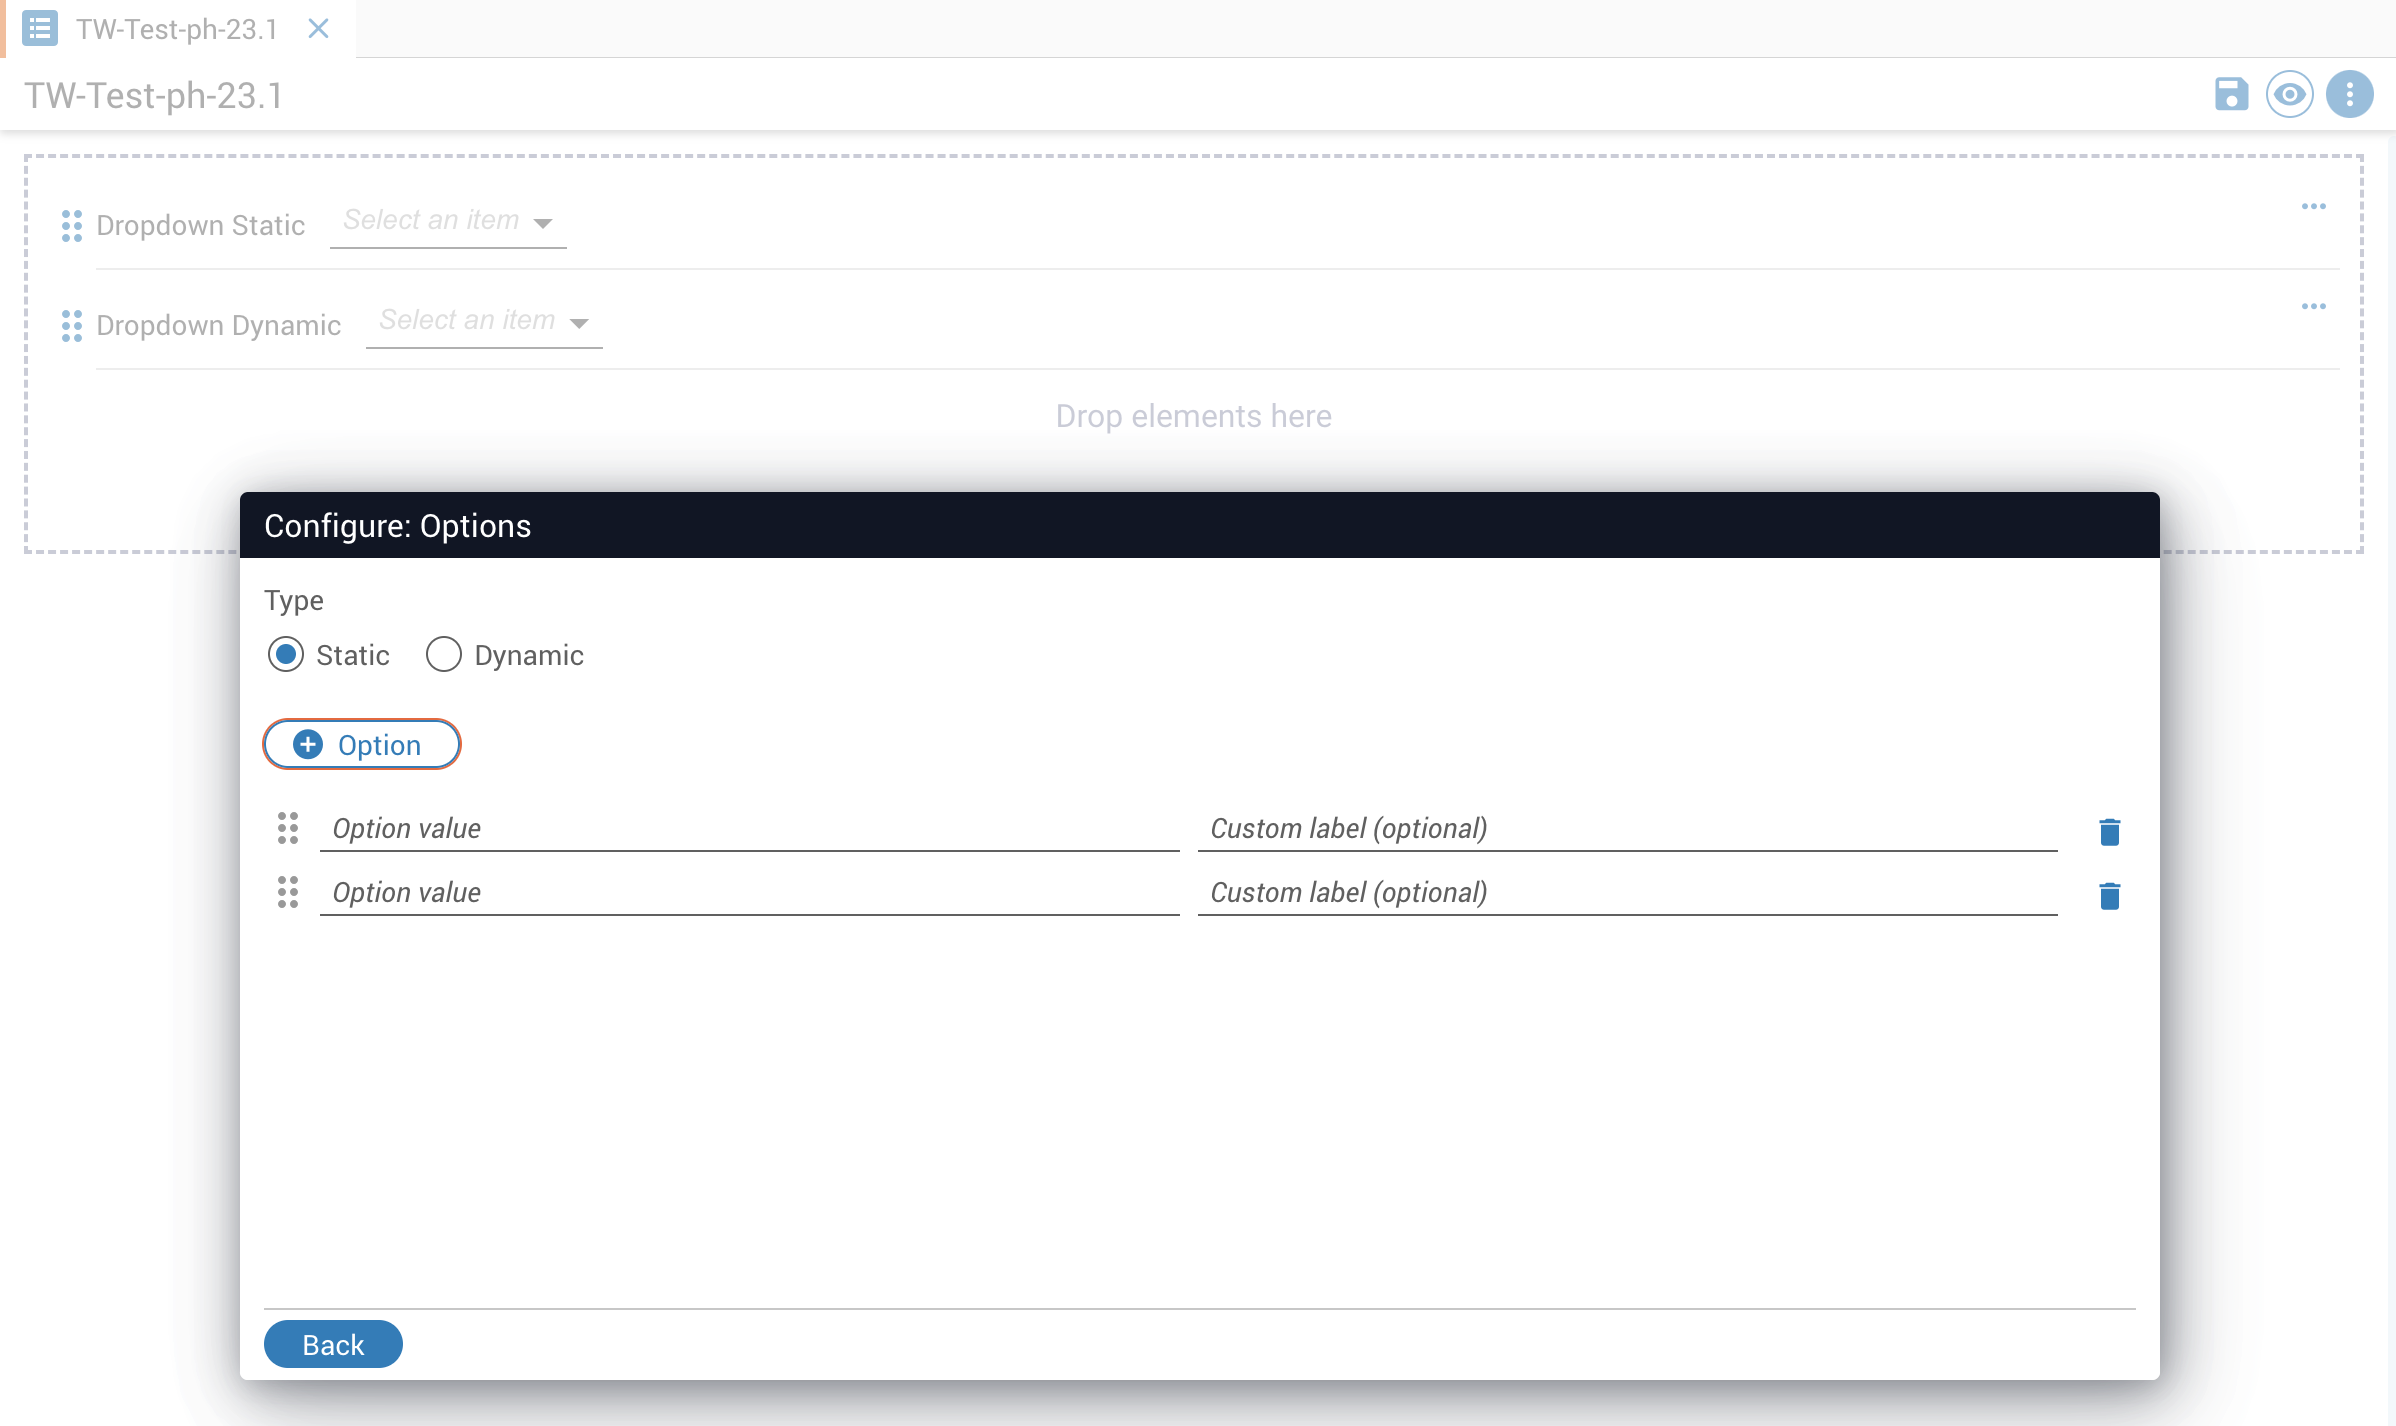This screenshot has width=2396, height=1426.
Task: Expand the Dropdown Dynamic select box
Action: tap(484, 322)
